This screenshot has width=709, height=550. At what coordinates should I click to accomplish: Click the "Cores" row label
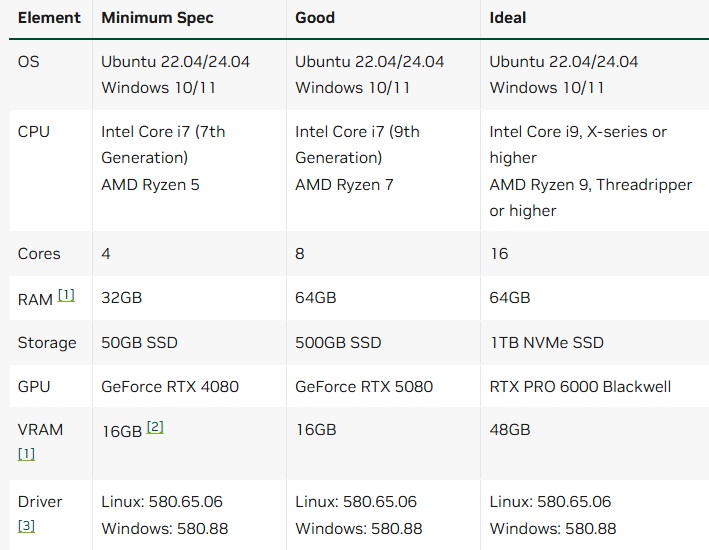(x=39, y=254)
